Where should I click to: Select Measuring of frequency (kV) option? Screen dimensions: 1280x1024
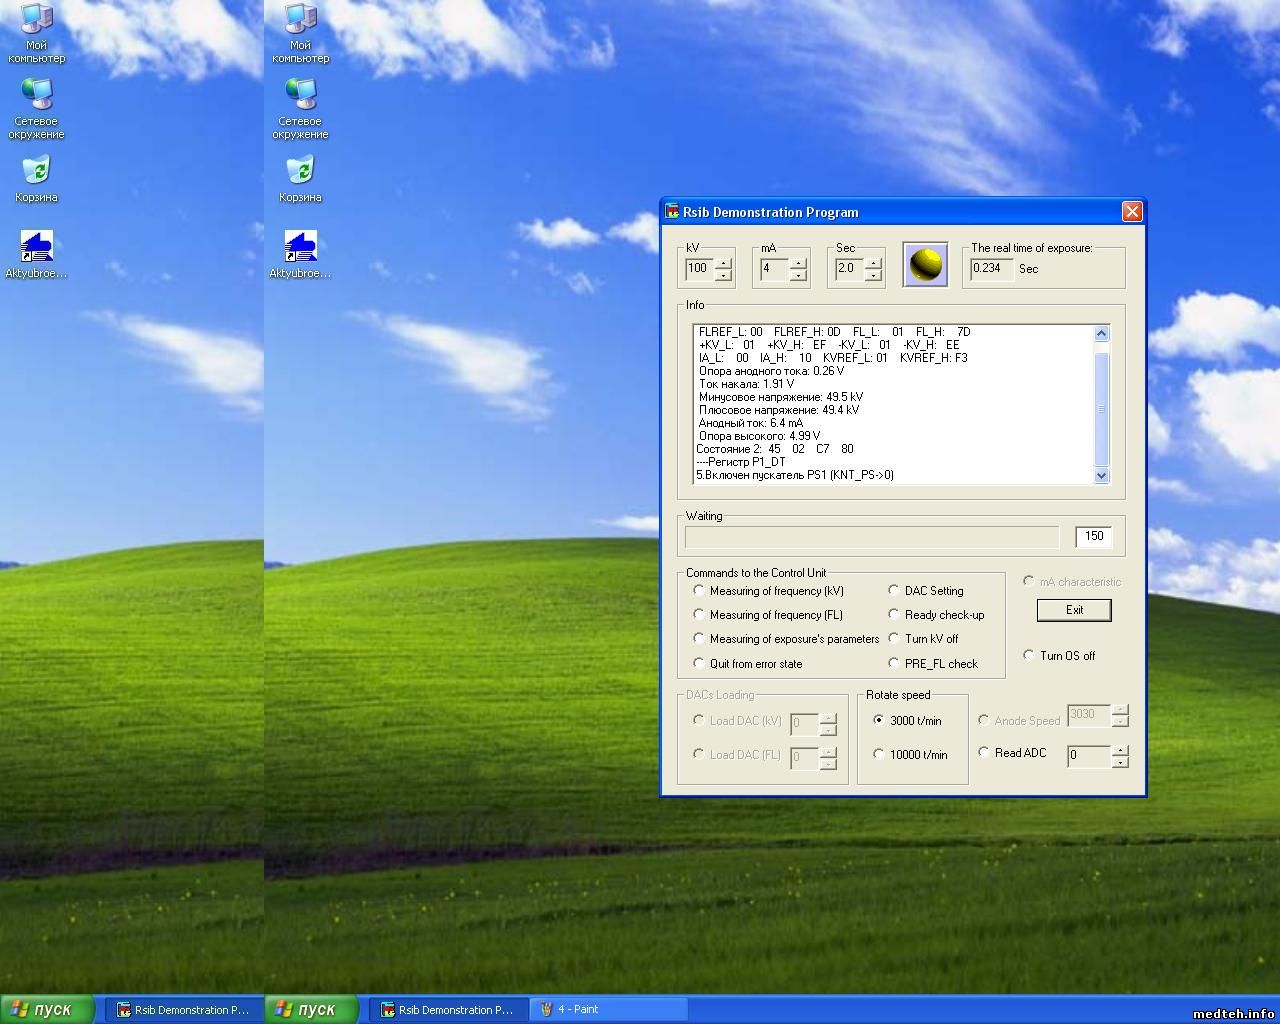[699, 590]
